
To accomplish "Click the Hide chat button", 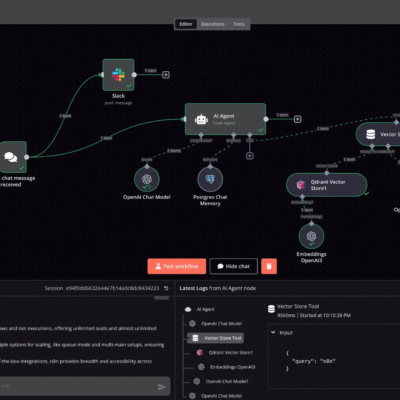I will coord(234,266).
